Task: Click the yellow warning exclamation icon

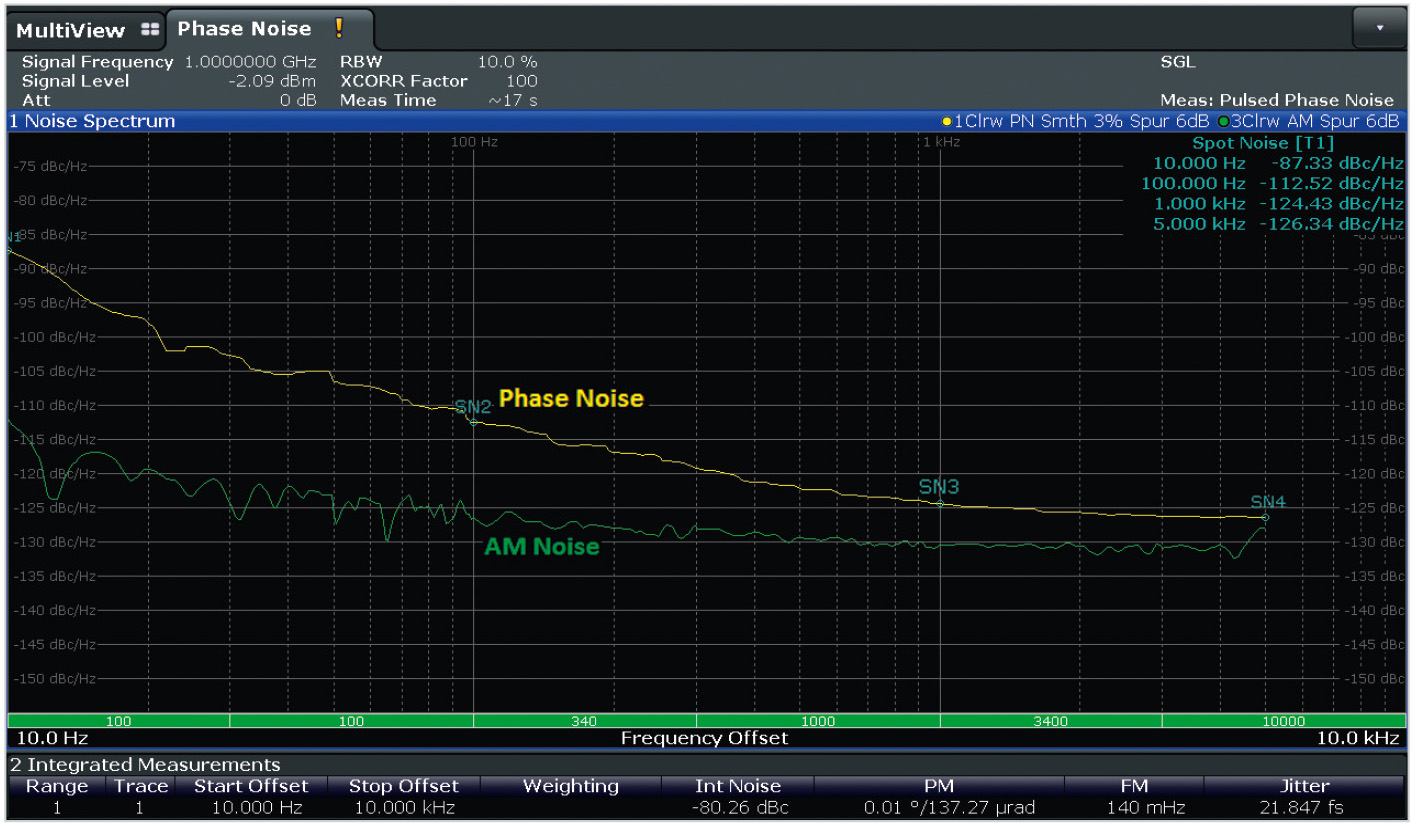Action: click(339, 28)
